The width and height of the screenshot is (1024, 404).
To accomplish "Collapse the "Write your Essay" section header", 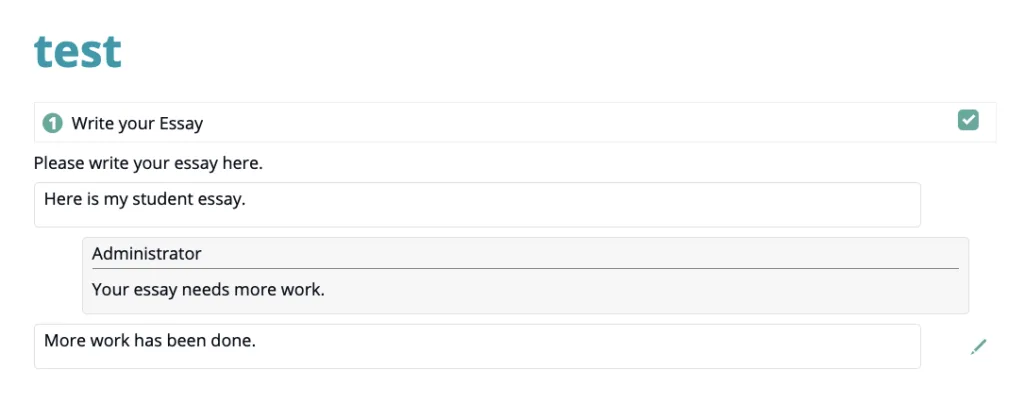I will click(515, 122).
